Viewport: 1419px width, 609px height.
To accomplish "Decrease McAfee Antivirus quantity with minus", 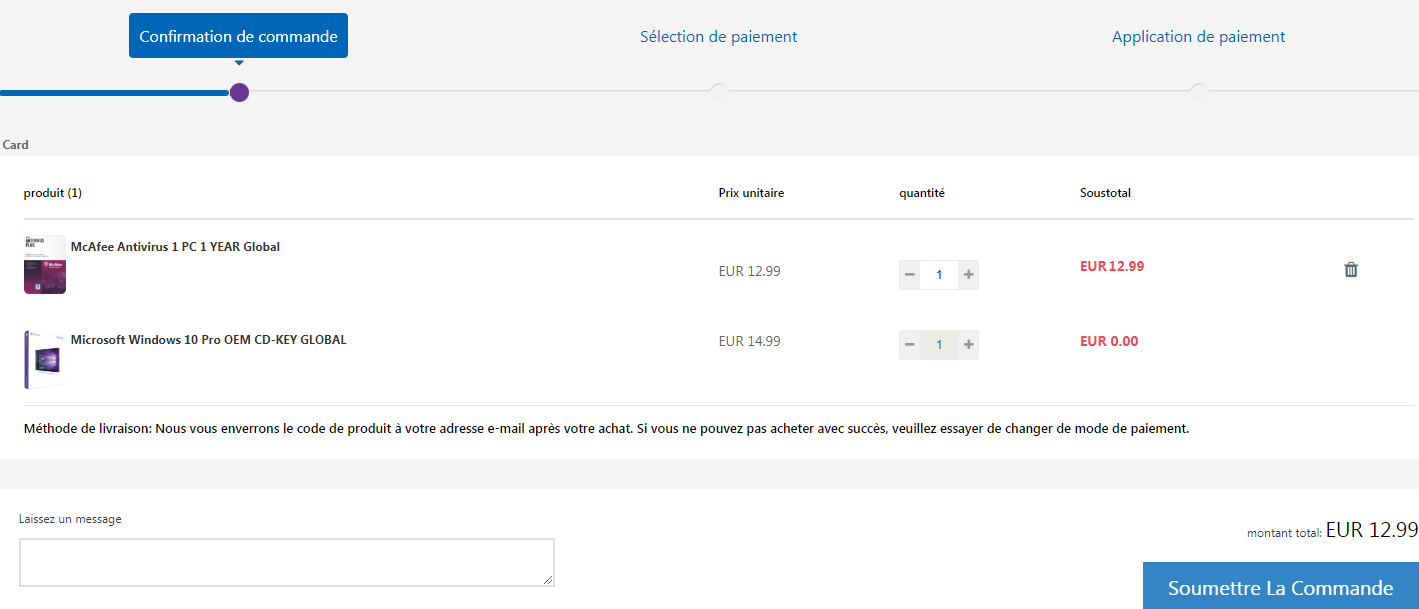I will pos(909,274).
